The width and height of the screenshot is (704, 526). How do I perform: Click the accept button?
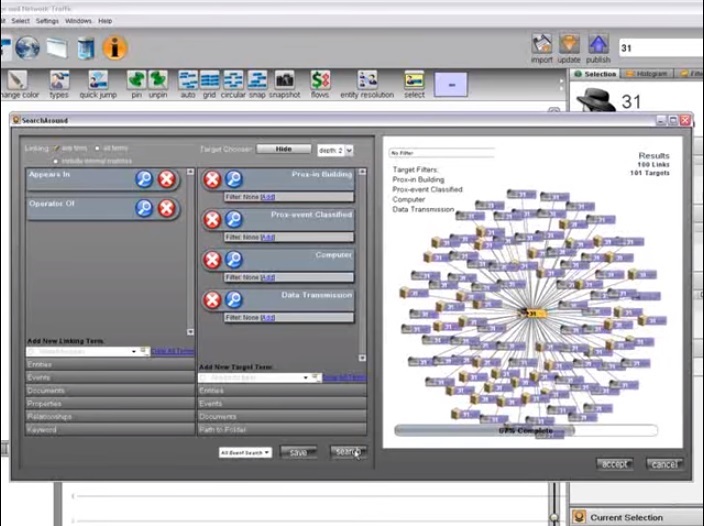coord(614,464)
